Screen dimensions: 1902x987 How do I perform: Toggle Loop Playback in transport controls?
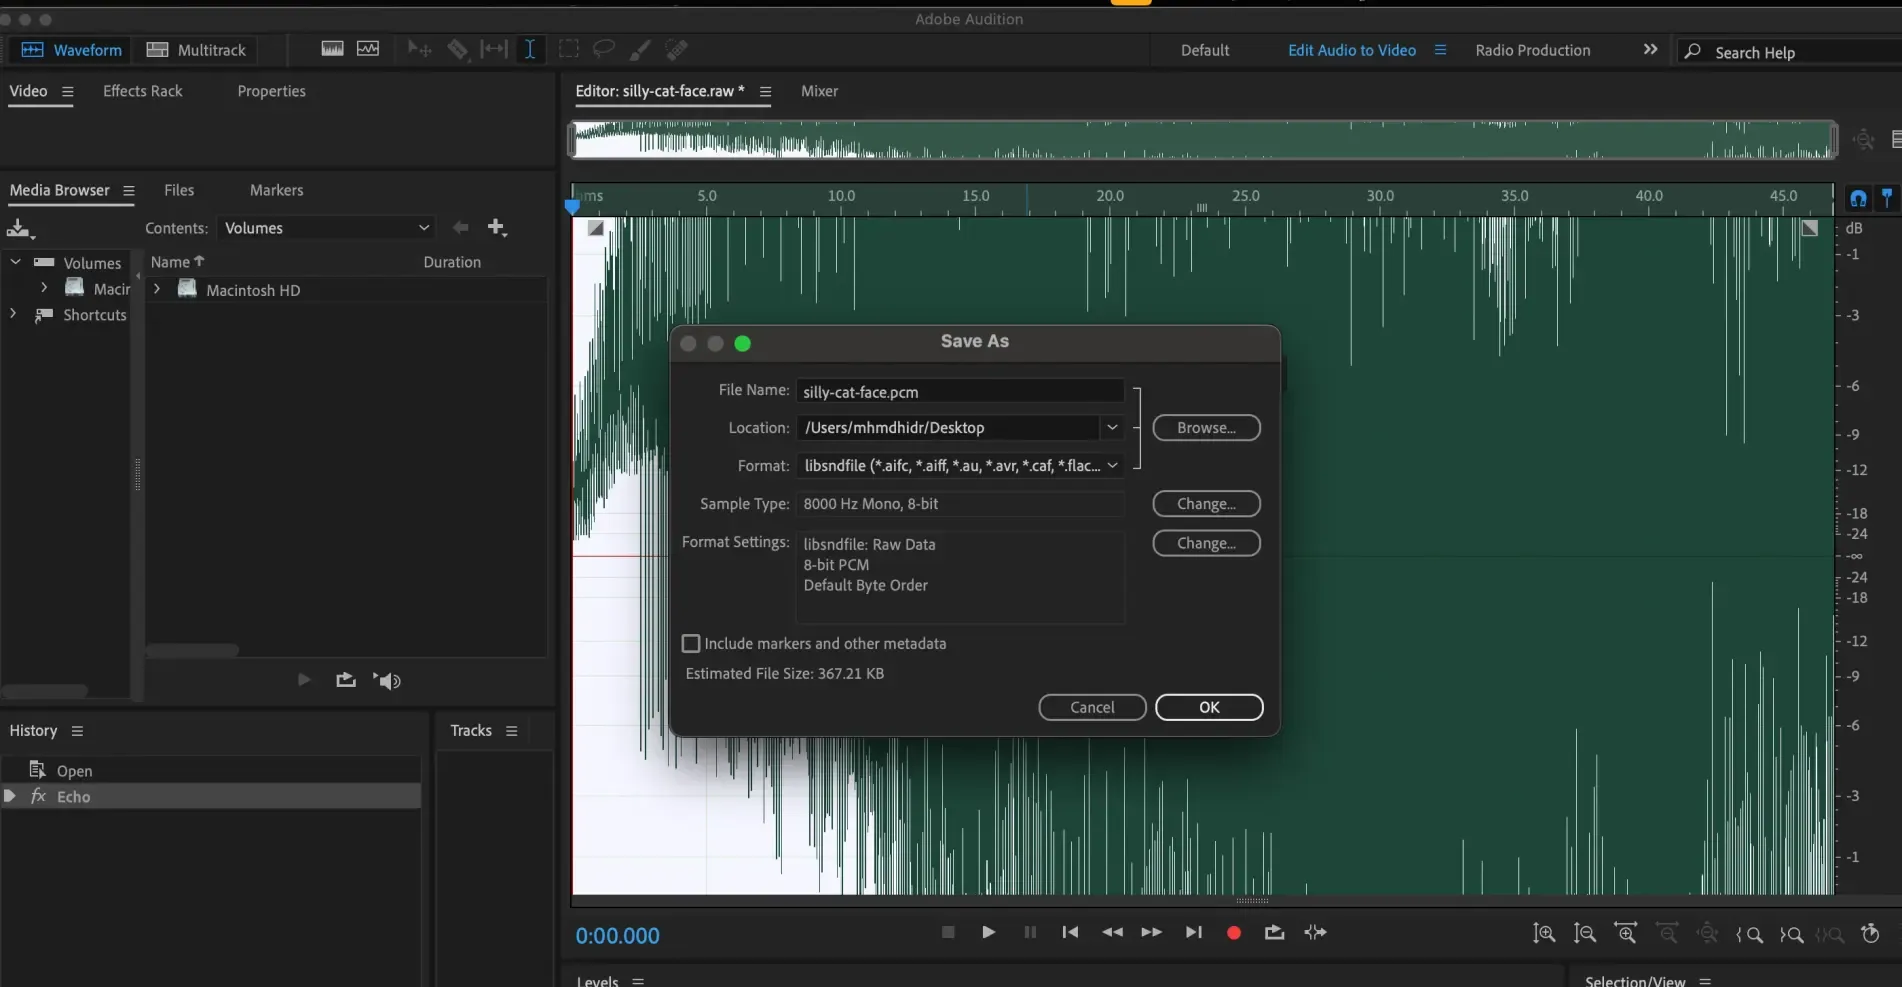point(1274,933)
